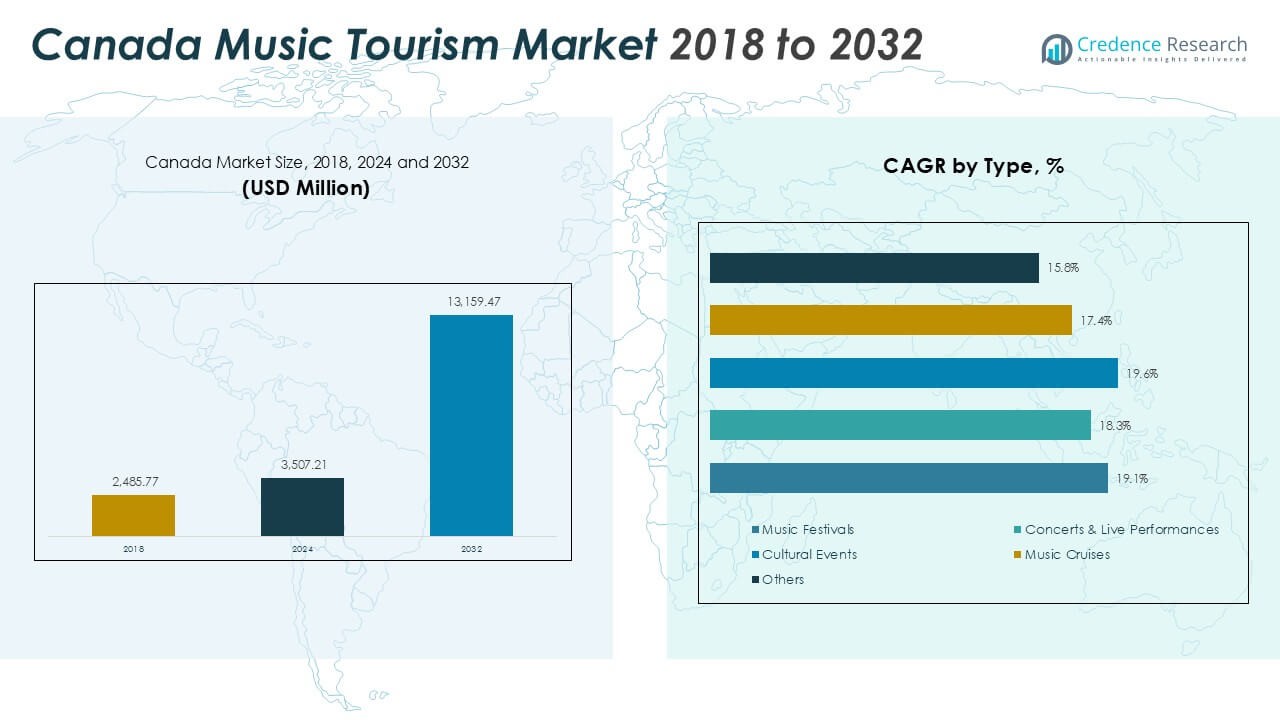Viewport: 1280px width, 720px height.
Task: Click the dark 2024 market size bar
Action: (x=302, y=506)
